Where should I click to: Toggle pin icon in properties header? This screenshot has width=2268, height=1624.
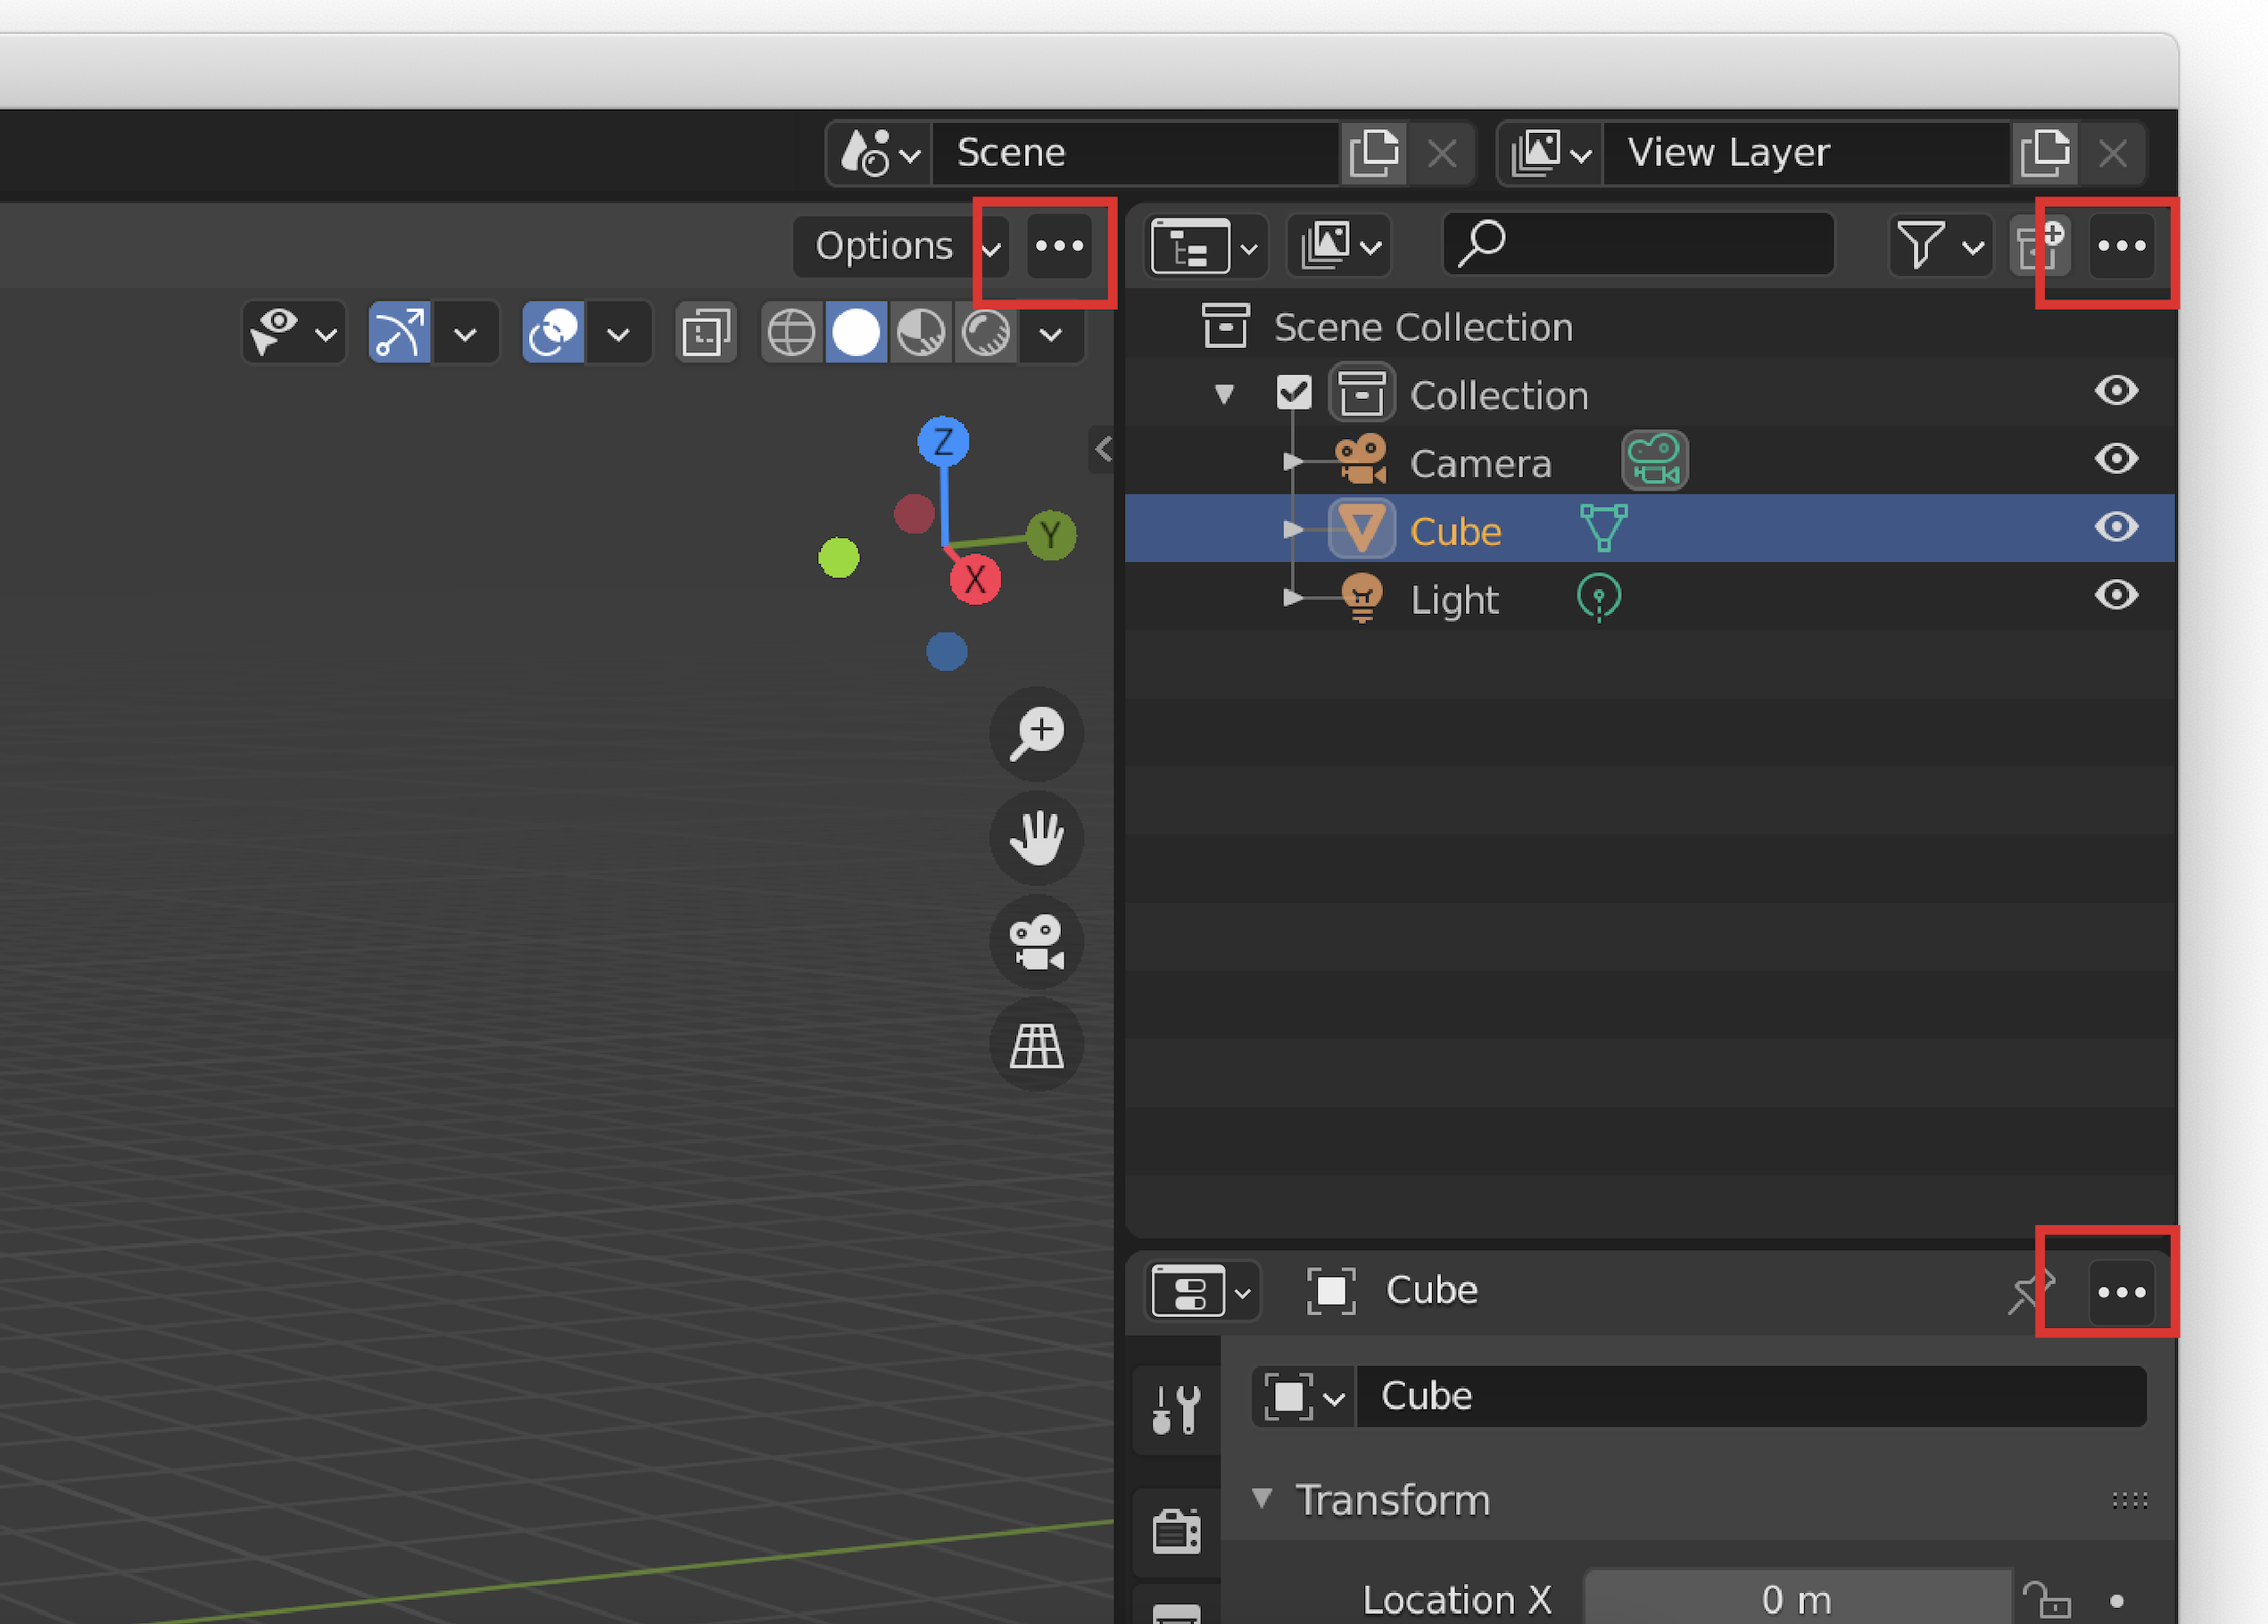2030,1292
